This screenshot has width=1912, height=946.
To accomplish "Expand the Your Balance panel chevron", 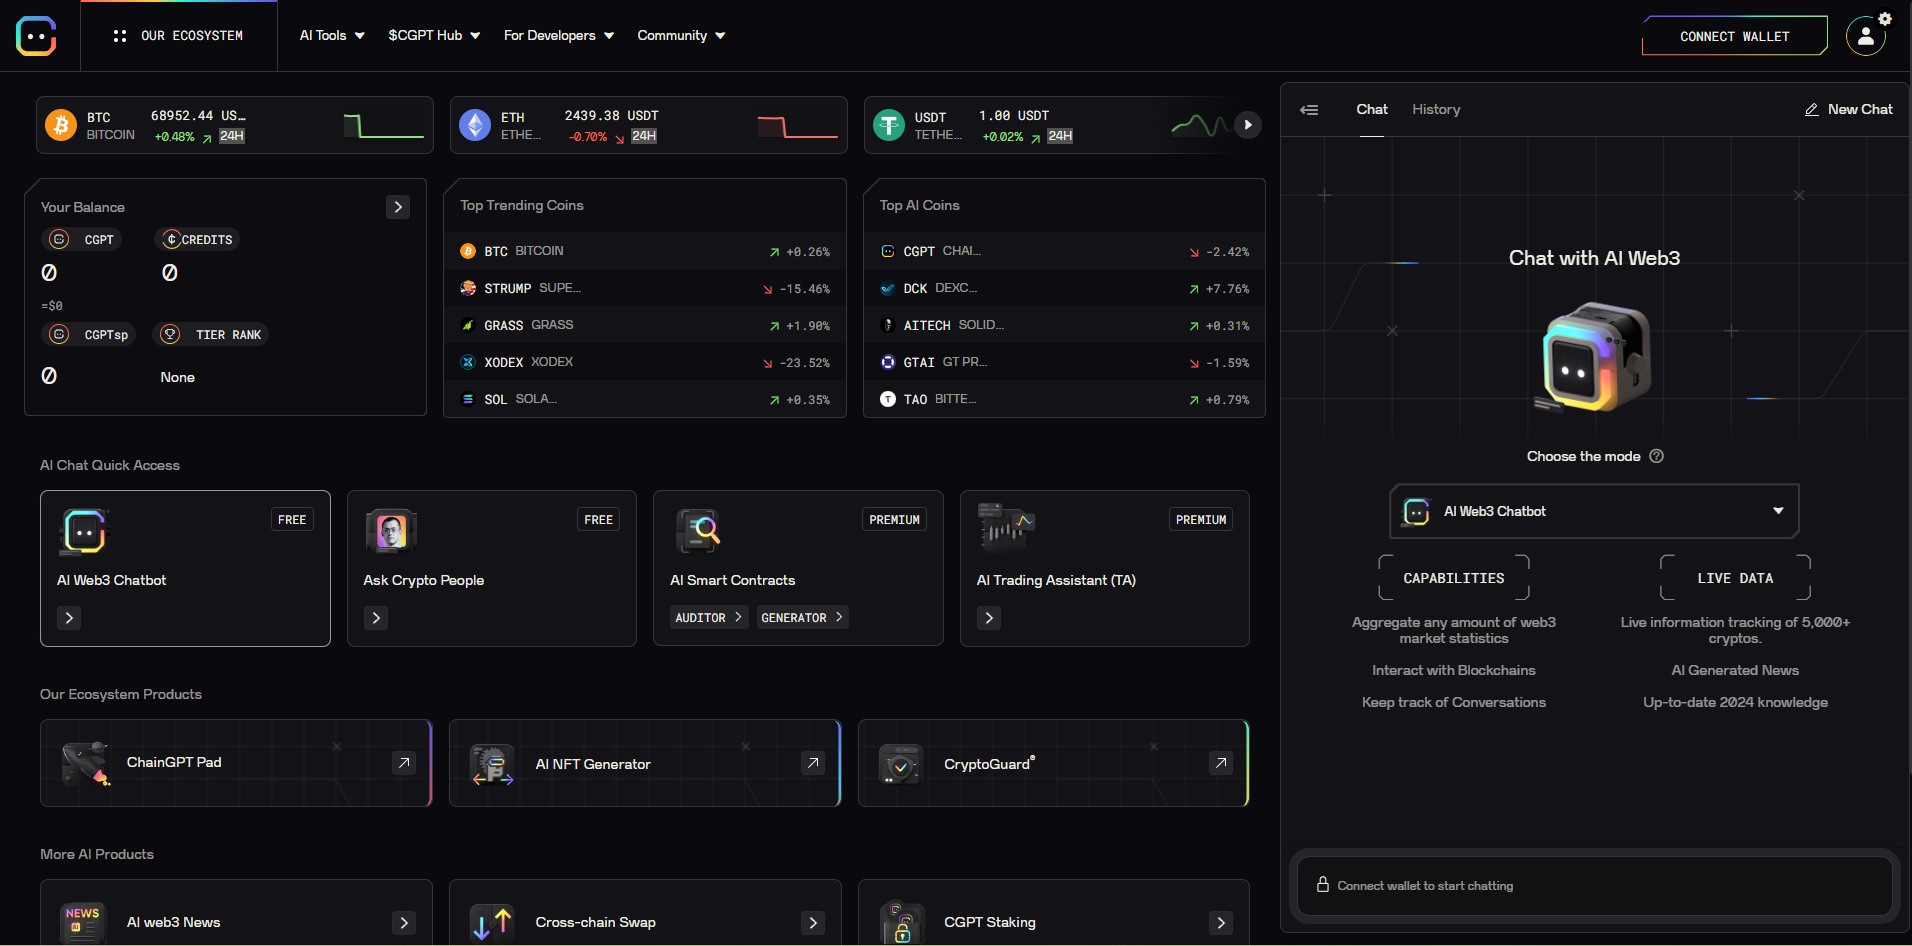I will pyautogui.click(x=398, y=207).
